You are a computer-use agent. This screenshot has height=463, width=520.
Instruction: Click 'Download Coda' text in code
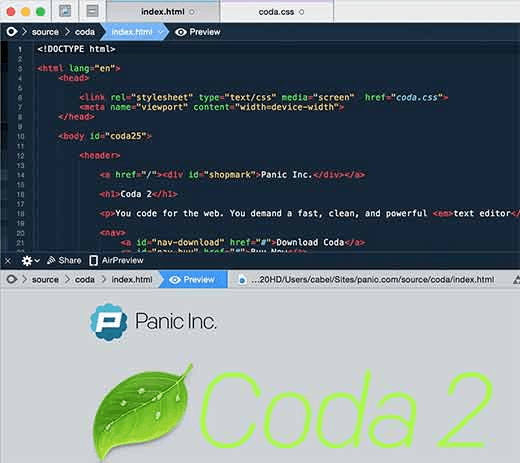(310, 242)
